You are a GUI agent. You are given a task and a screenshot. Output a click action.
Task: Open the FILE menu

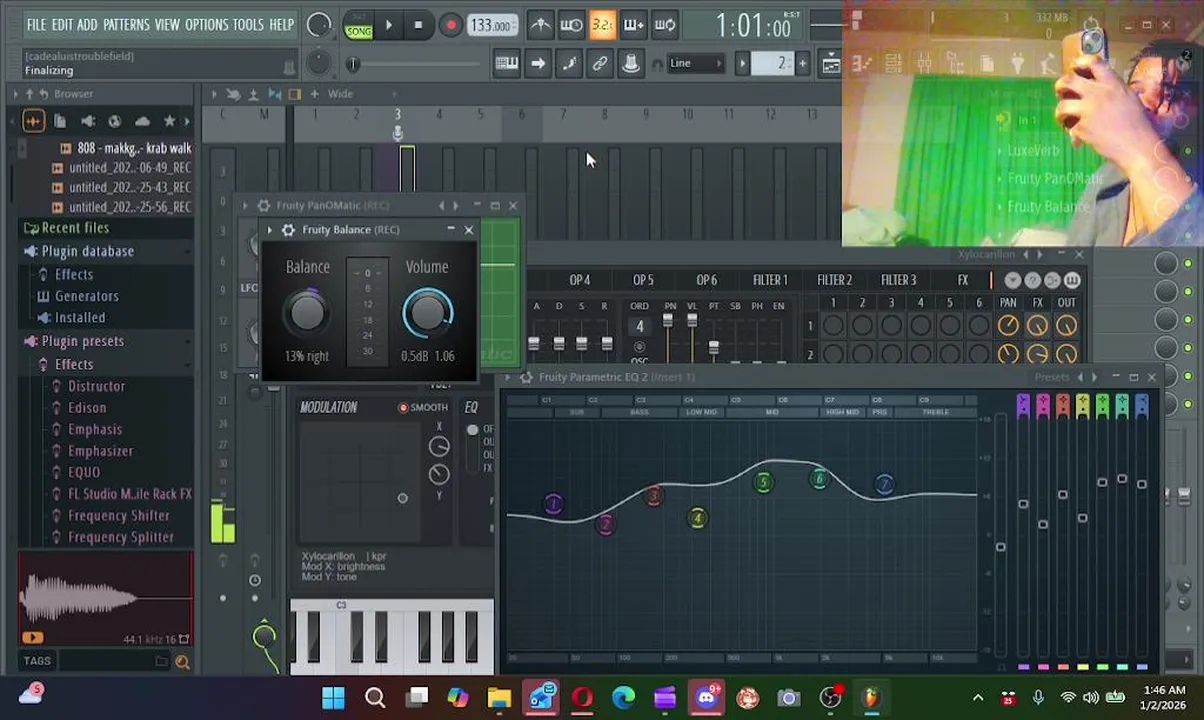tap(36, 24)
